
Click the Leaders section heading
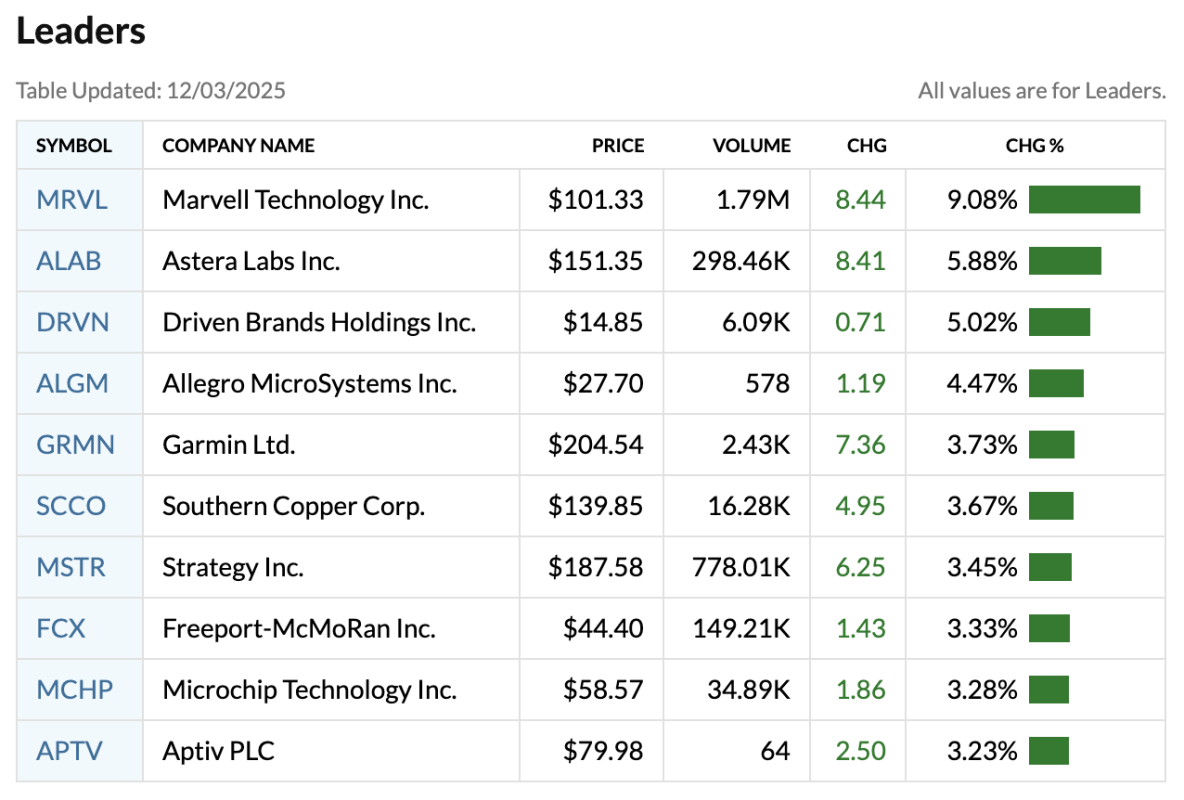[81, 32]
